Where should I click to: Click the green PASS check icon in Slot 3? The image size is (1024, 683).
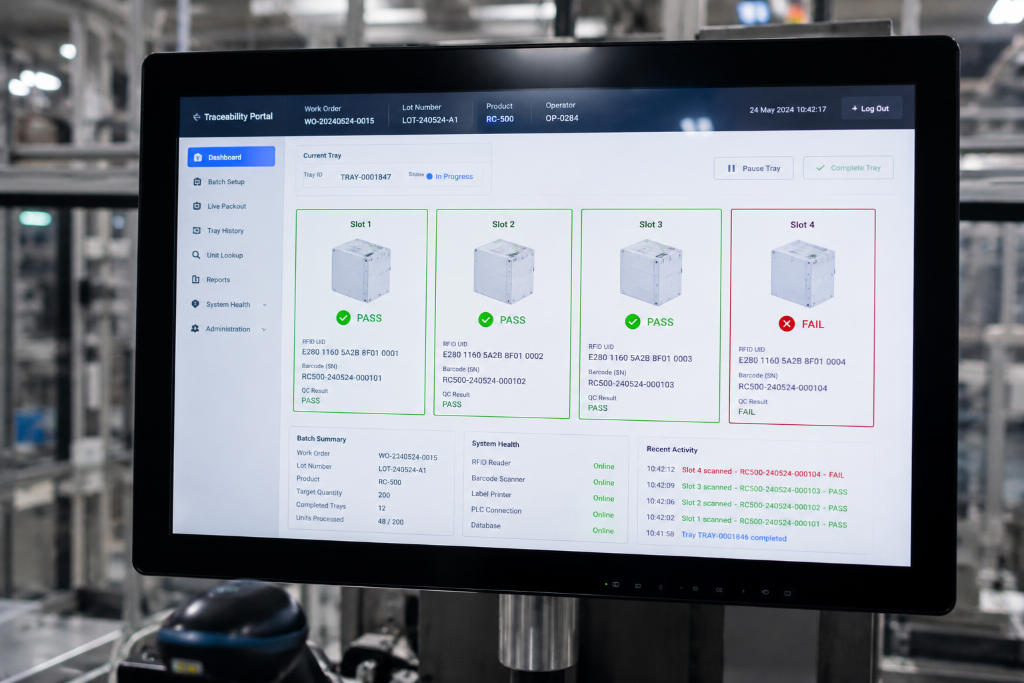633,321
